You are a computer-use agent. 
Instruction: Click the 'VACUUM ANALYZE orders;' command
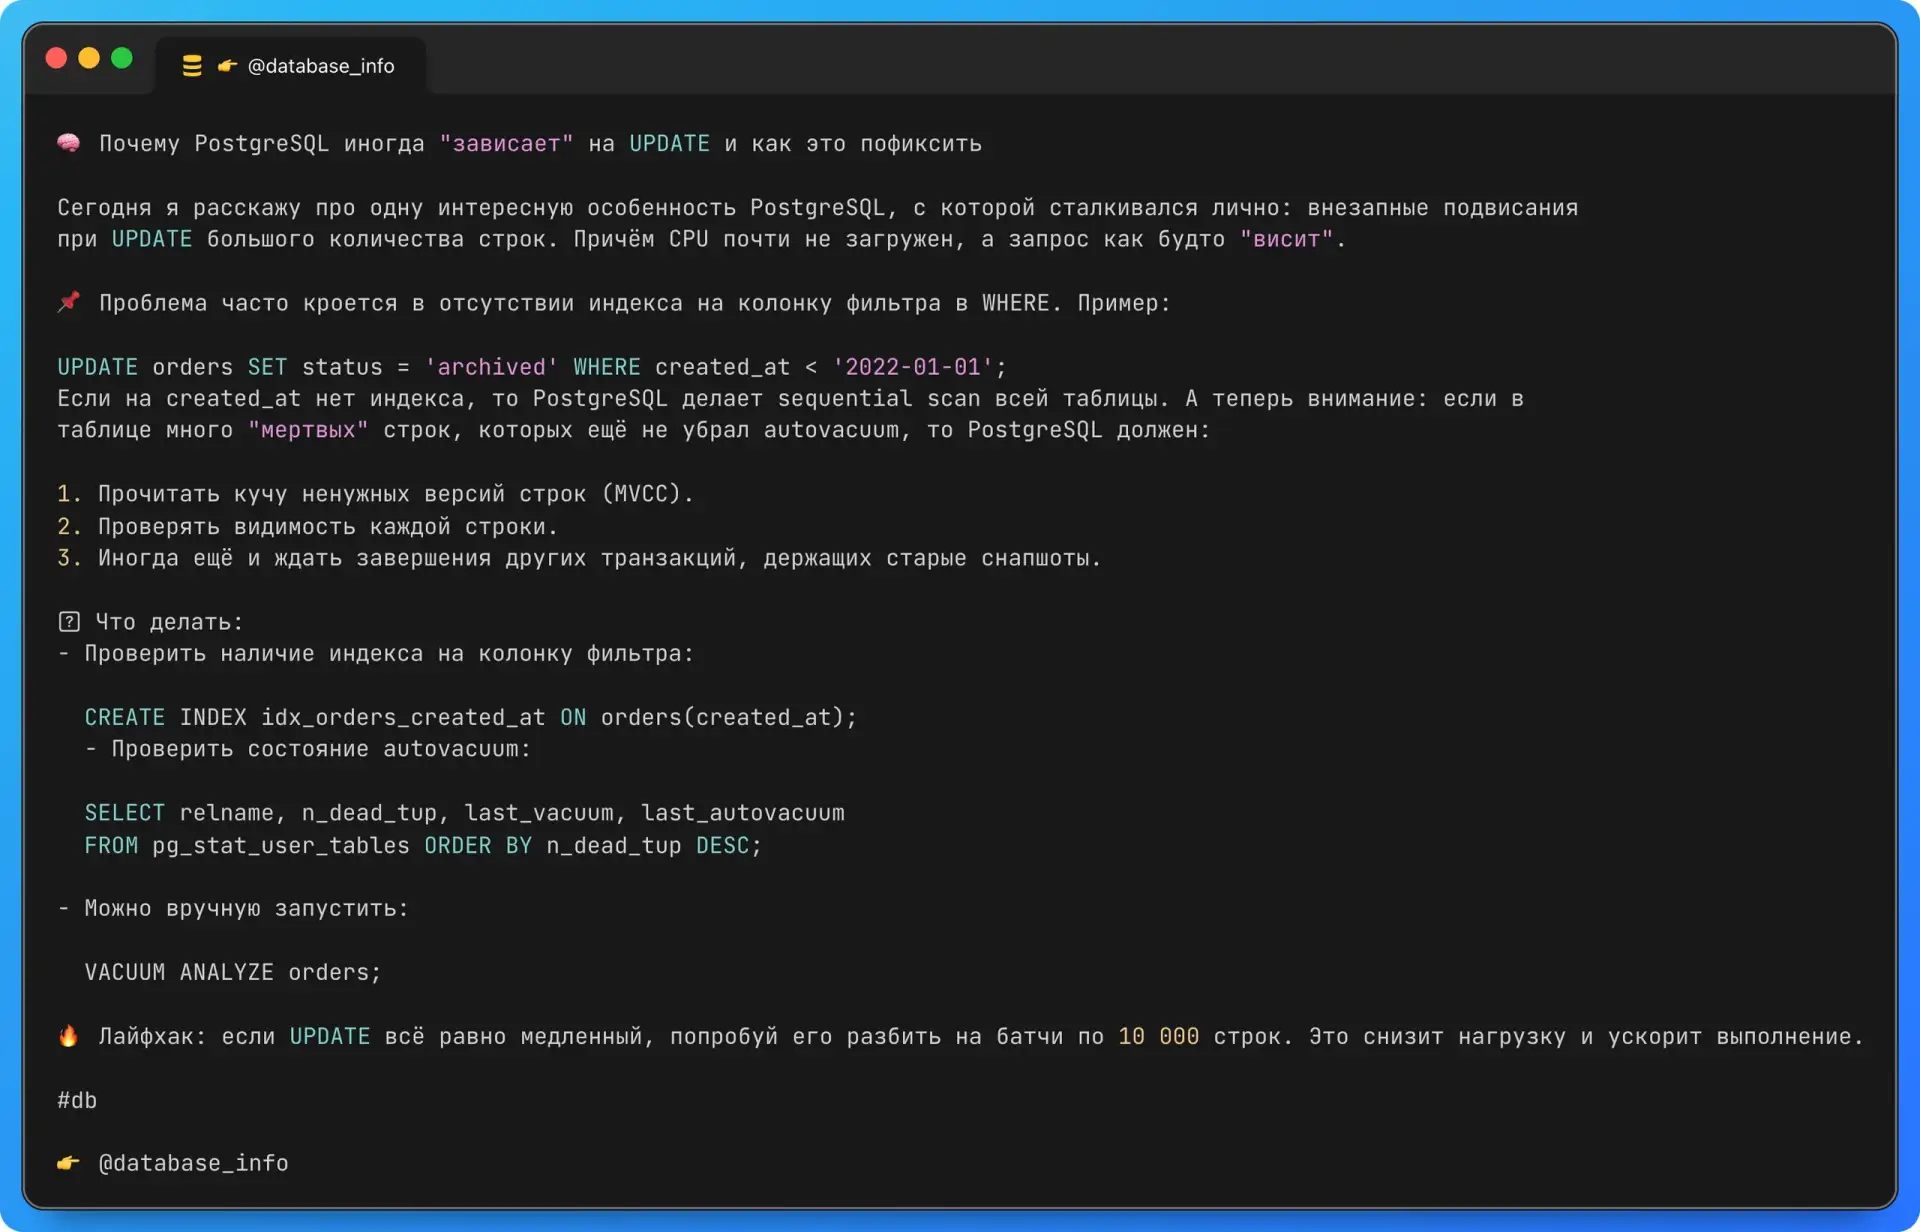click(233, 972)
